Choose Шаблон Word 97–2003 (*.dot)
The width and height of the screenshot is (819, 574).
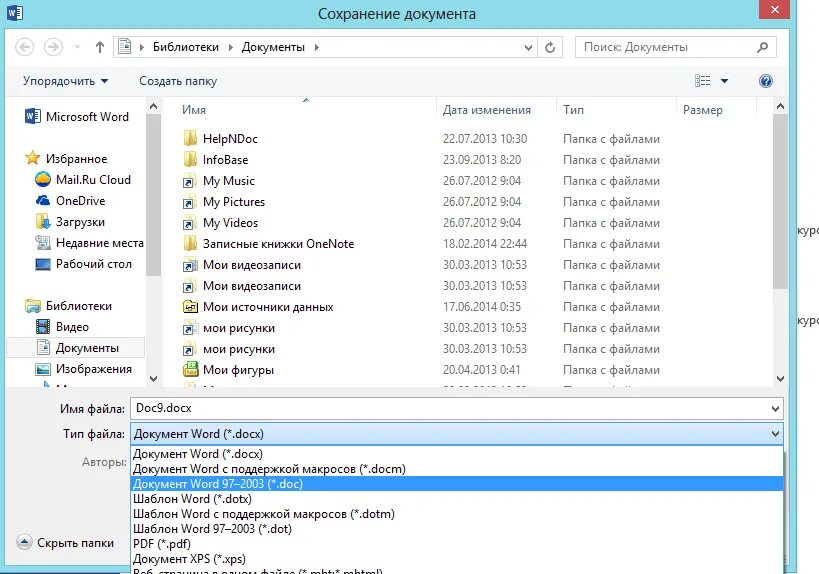click(x=457, y=529)
